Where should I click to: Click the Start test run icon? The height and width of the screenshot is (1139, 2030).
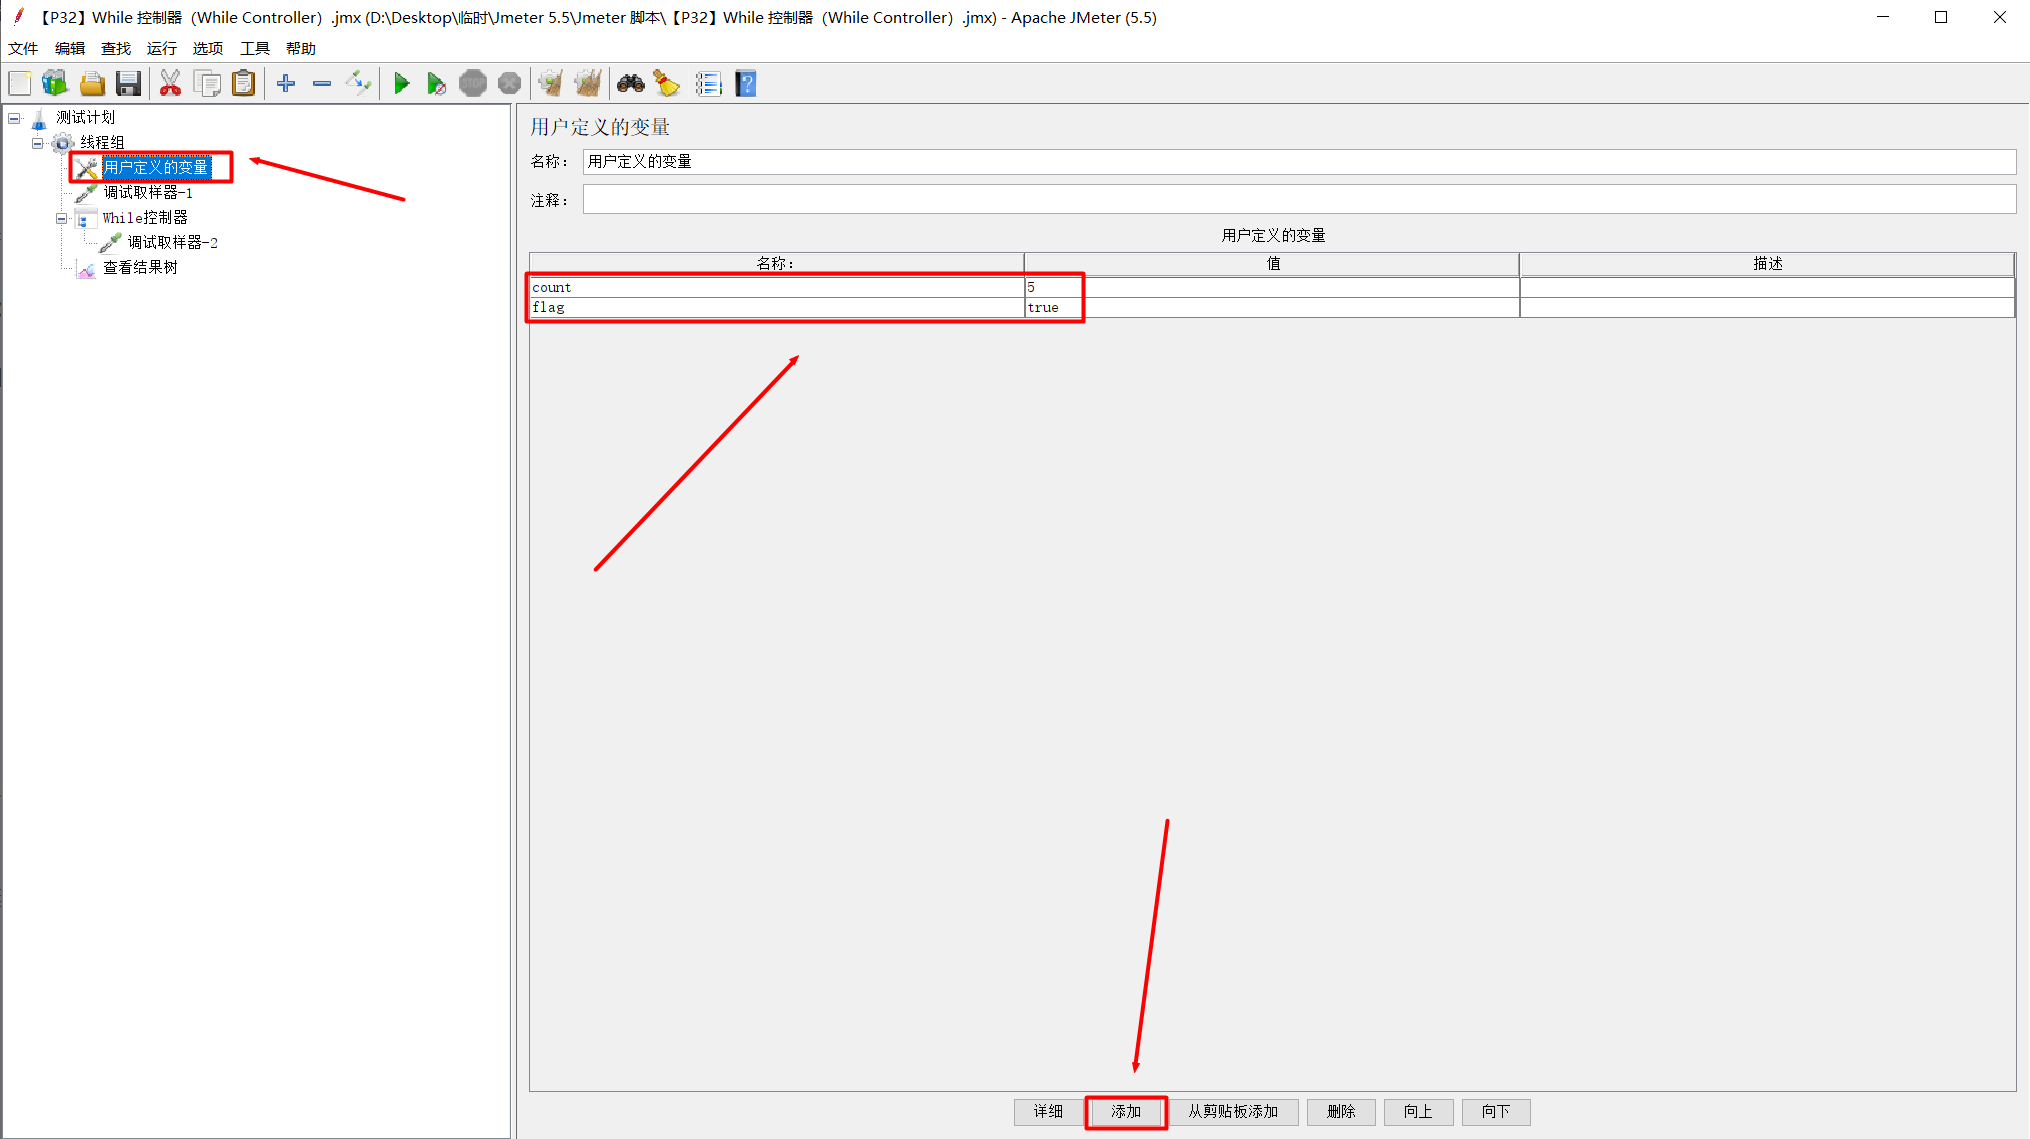(x=402, y=83)
